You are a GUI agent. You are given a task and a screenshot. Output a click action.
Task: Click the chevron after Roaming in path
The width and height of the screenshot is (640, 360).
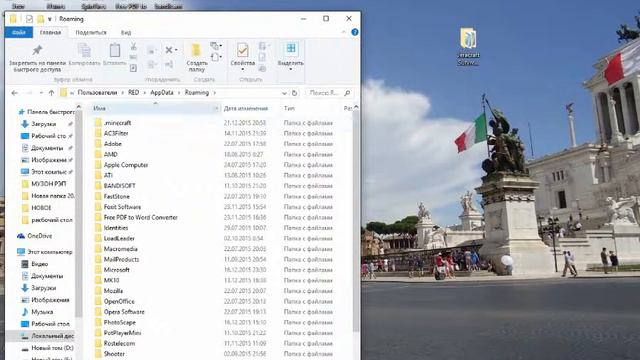(x=214, y=93)
